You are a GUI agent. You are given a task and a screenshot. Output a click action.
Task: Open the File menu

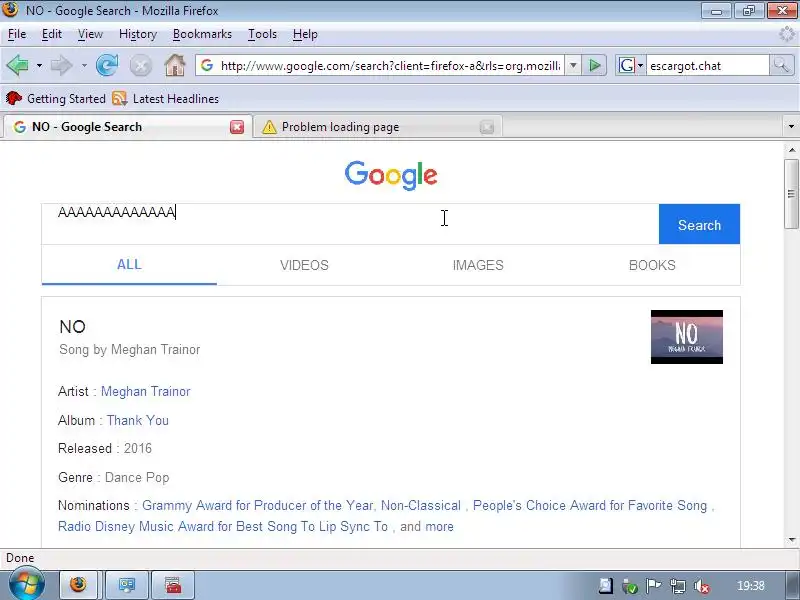click(17, 34)
